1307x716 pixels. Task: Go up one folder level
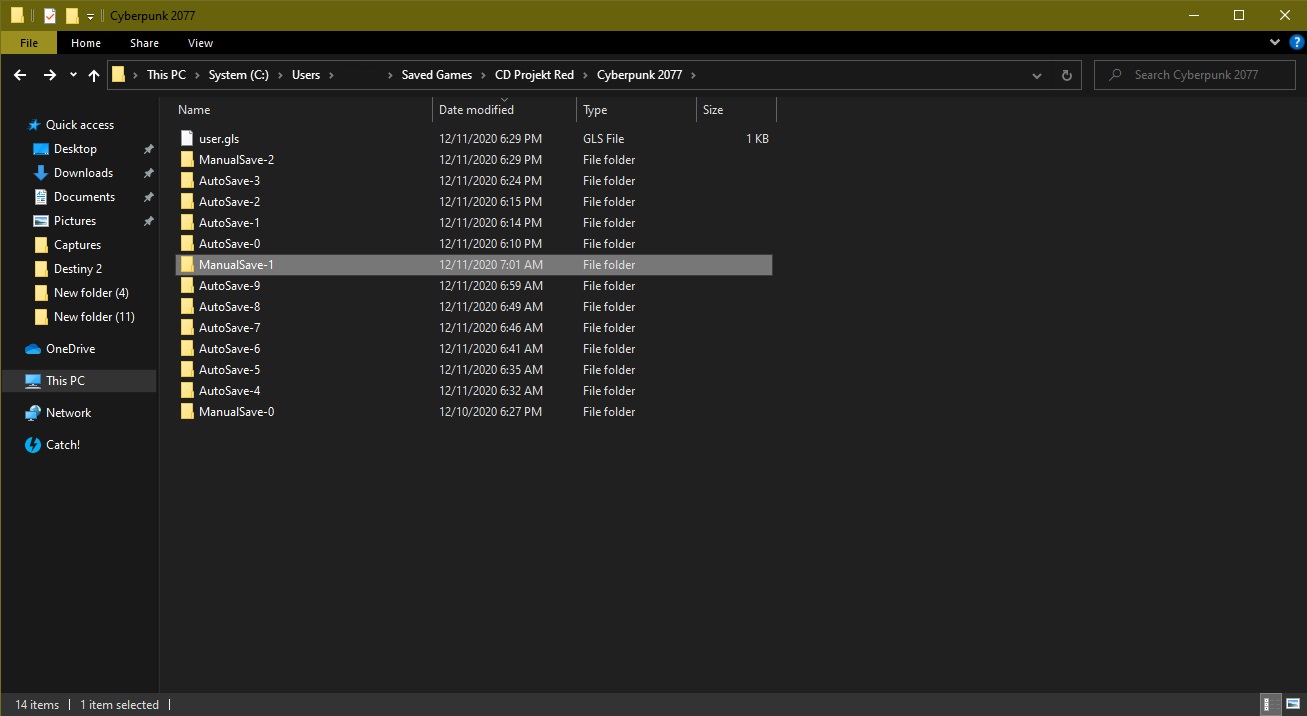94,75
